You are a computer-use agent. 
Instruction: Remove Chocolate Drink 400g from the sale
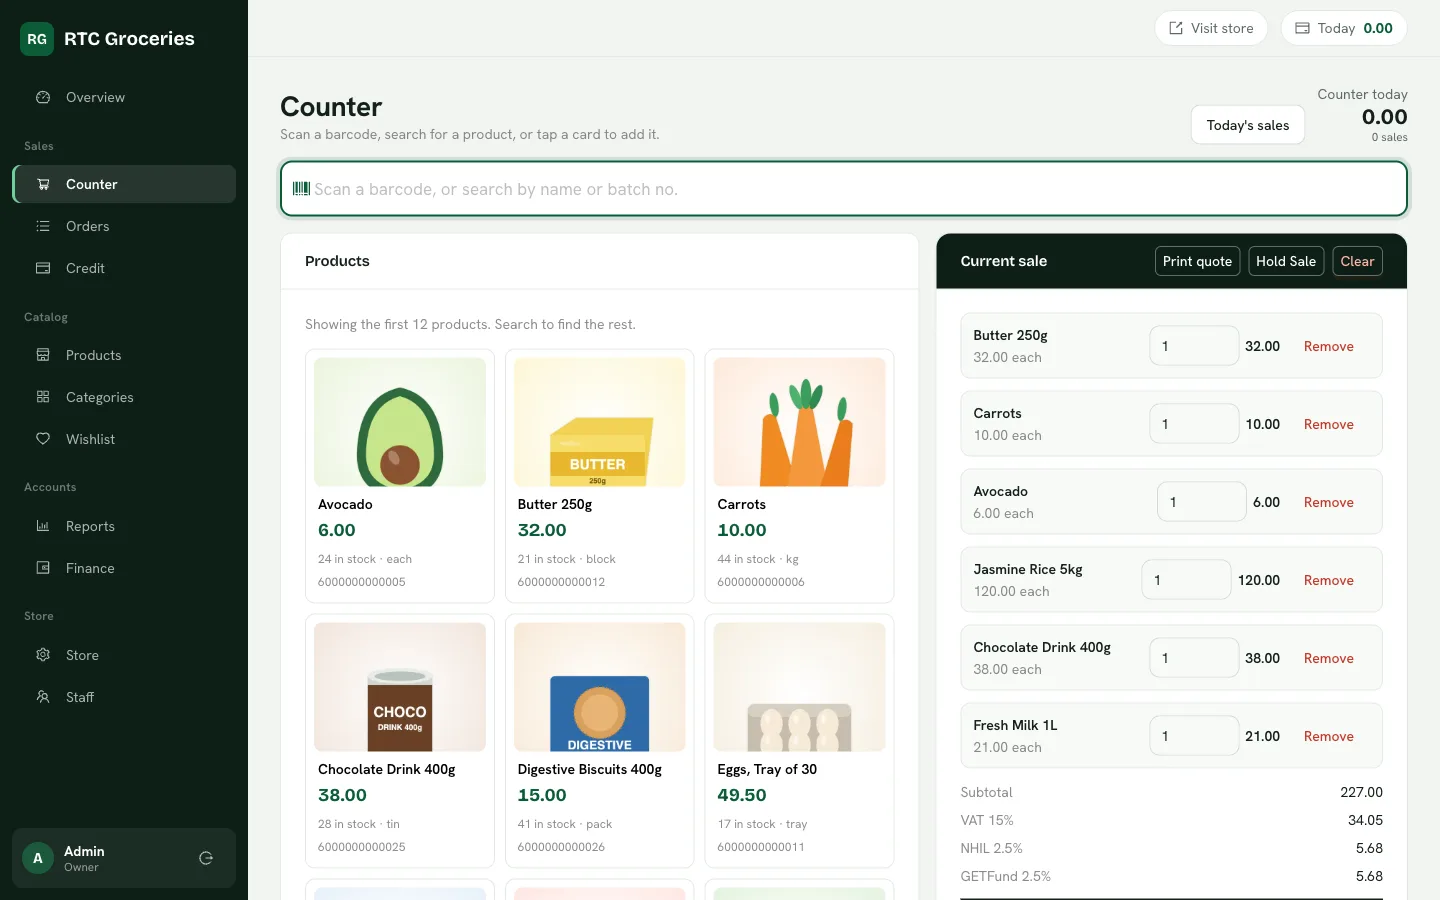coord(1328,658)
